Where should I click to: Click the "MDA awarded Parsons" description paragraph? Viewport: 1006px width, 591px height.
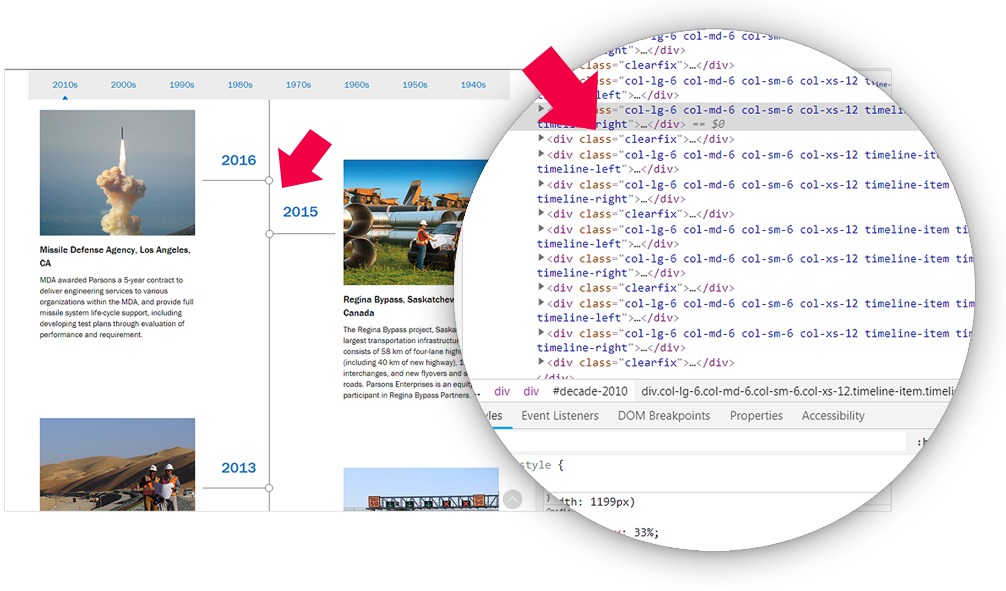(116, 307)
